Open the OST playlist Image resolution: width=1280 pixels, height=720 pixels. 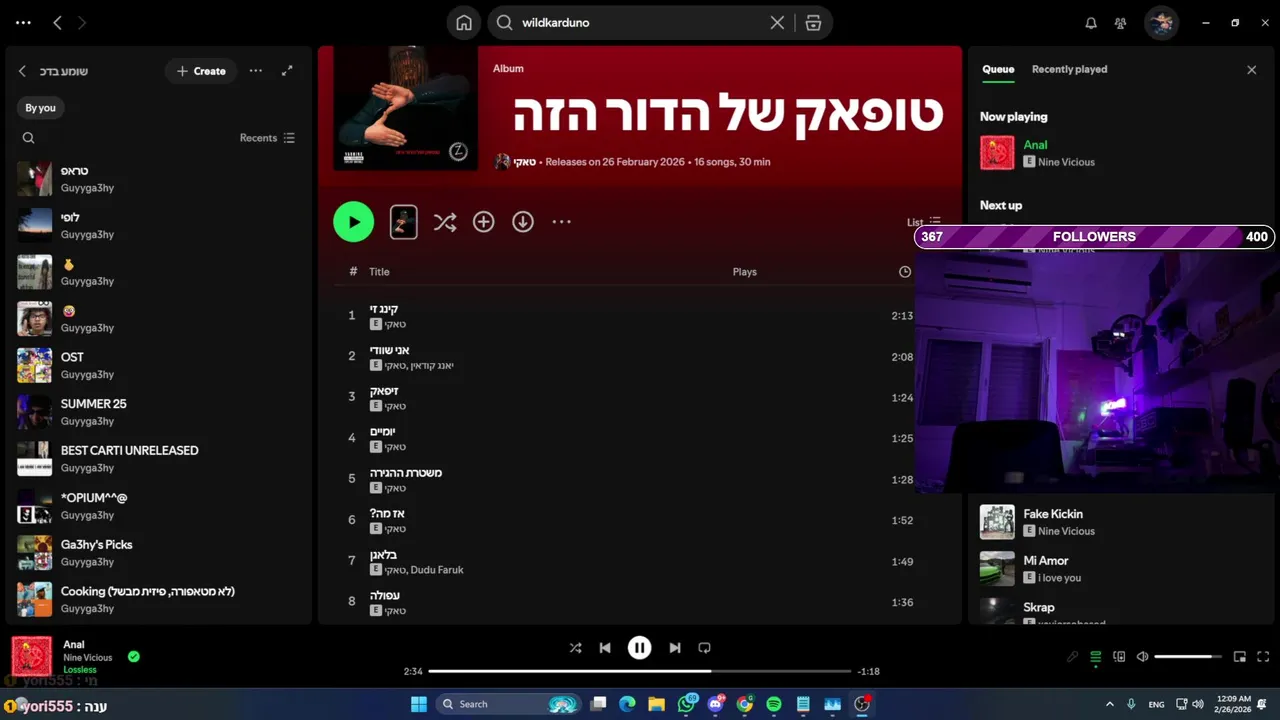160,365
